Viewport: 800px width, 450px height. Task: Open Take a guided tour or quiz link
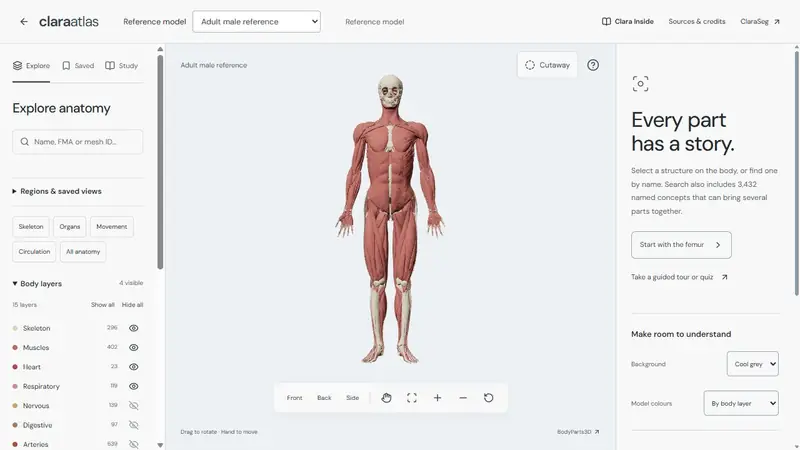[679, 277]
